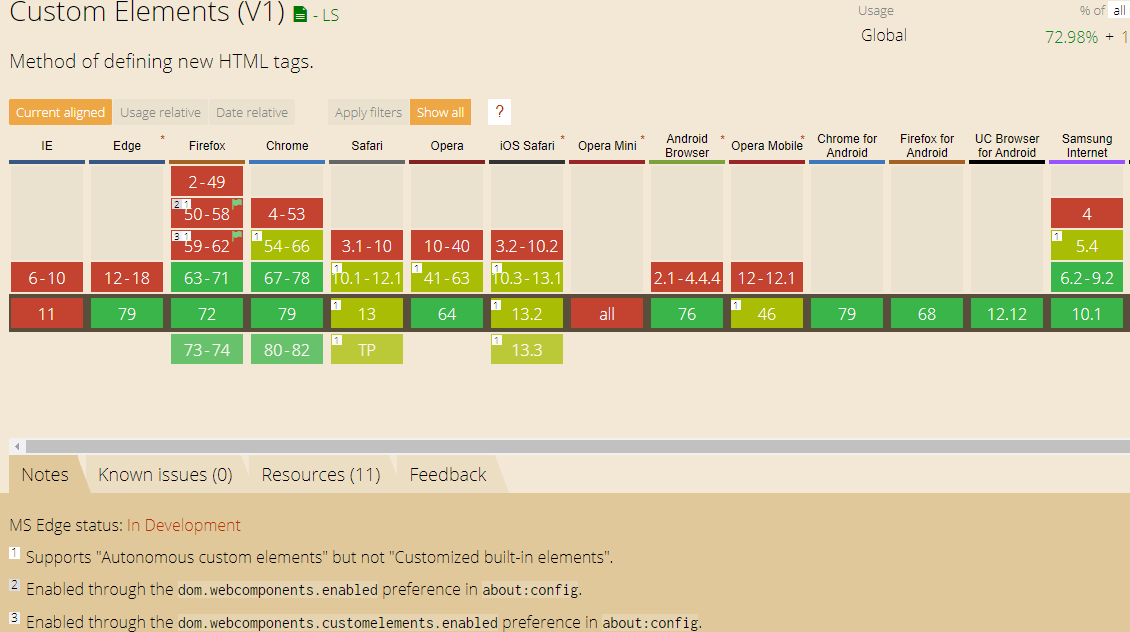Click Firefox versions 50-58 cell
Viewport: 1130px width, 632px height.
click(x=207, y=213)
